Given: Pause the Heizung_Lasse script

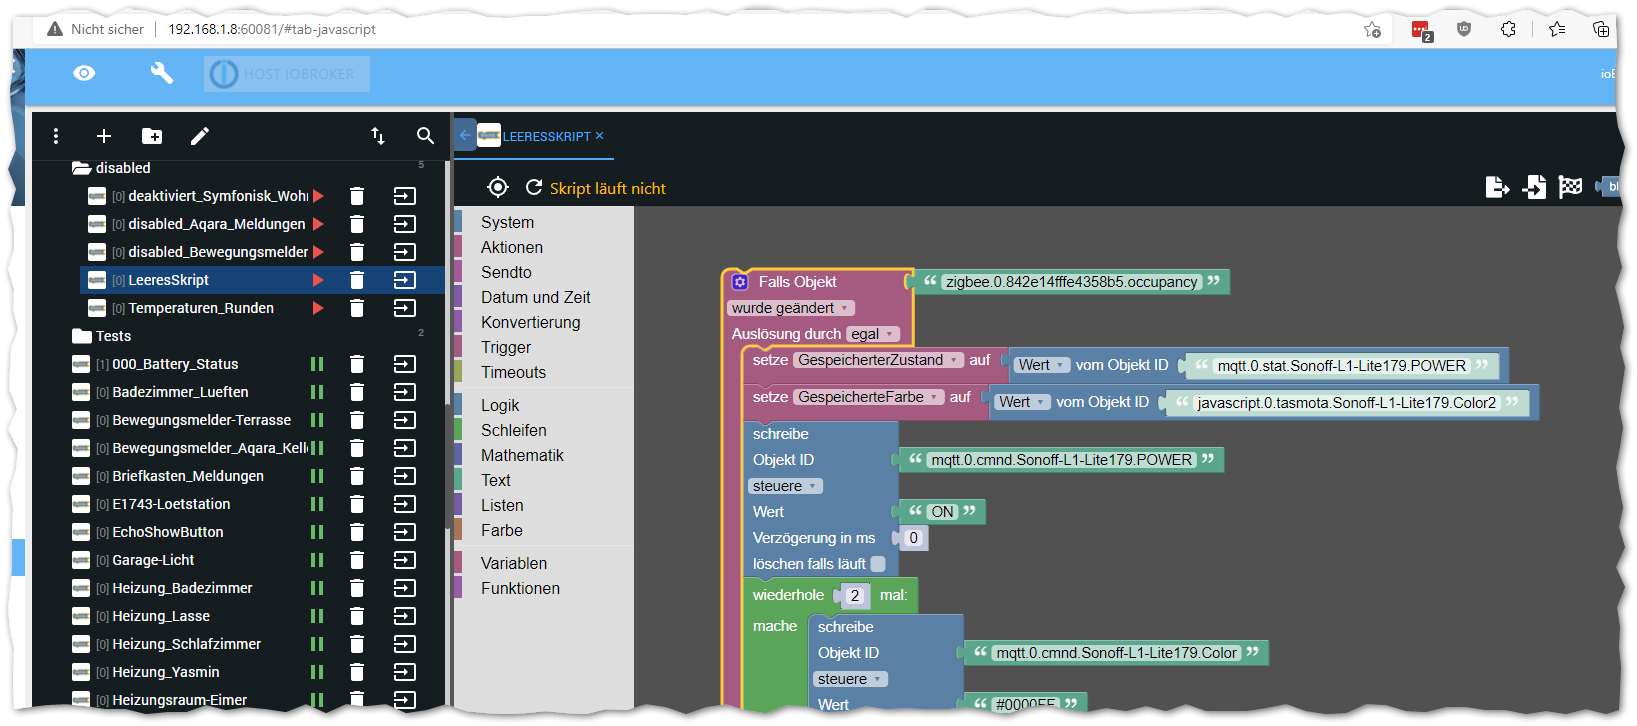Looking at the screenshot, I should point(317,616).
